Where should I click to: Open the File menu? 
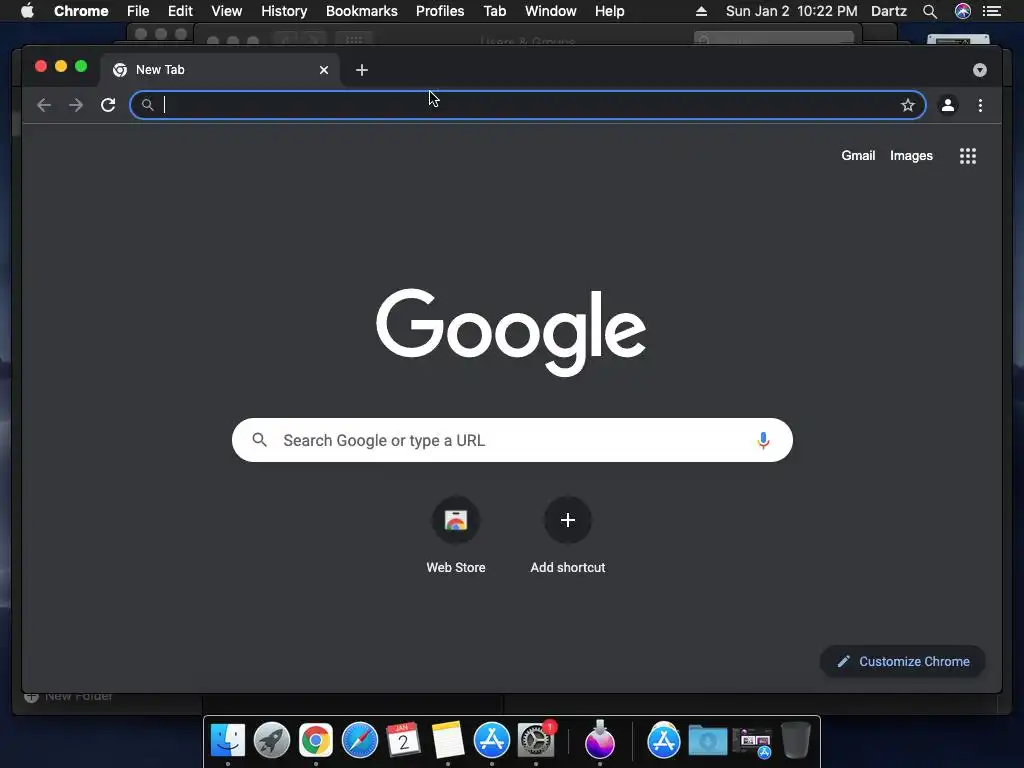point(138,11)
